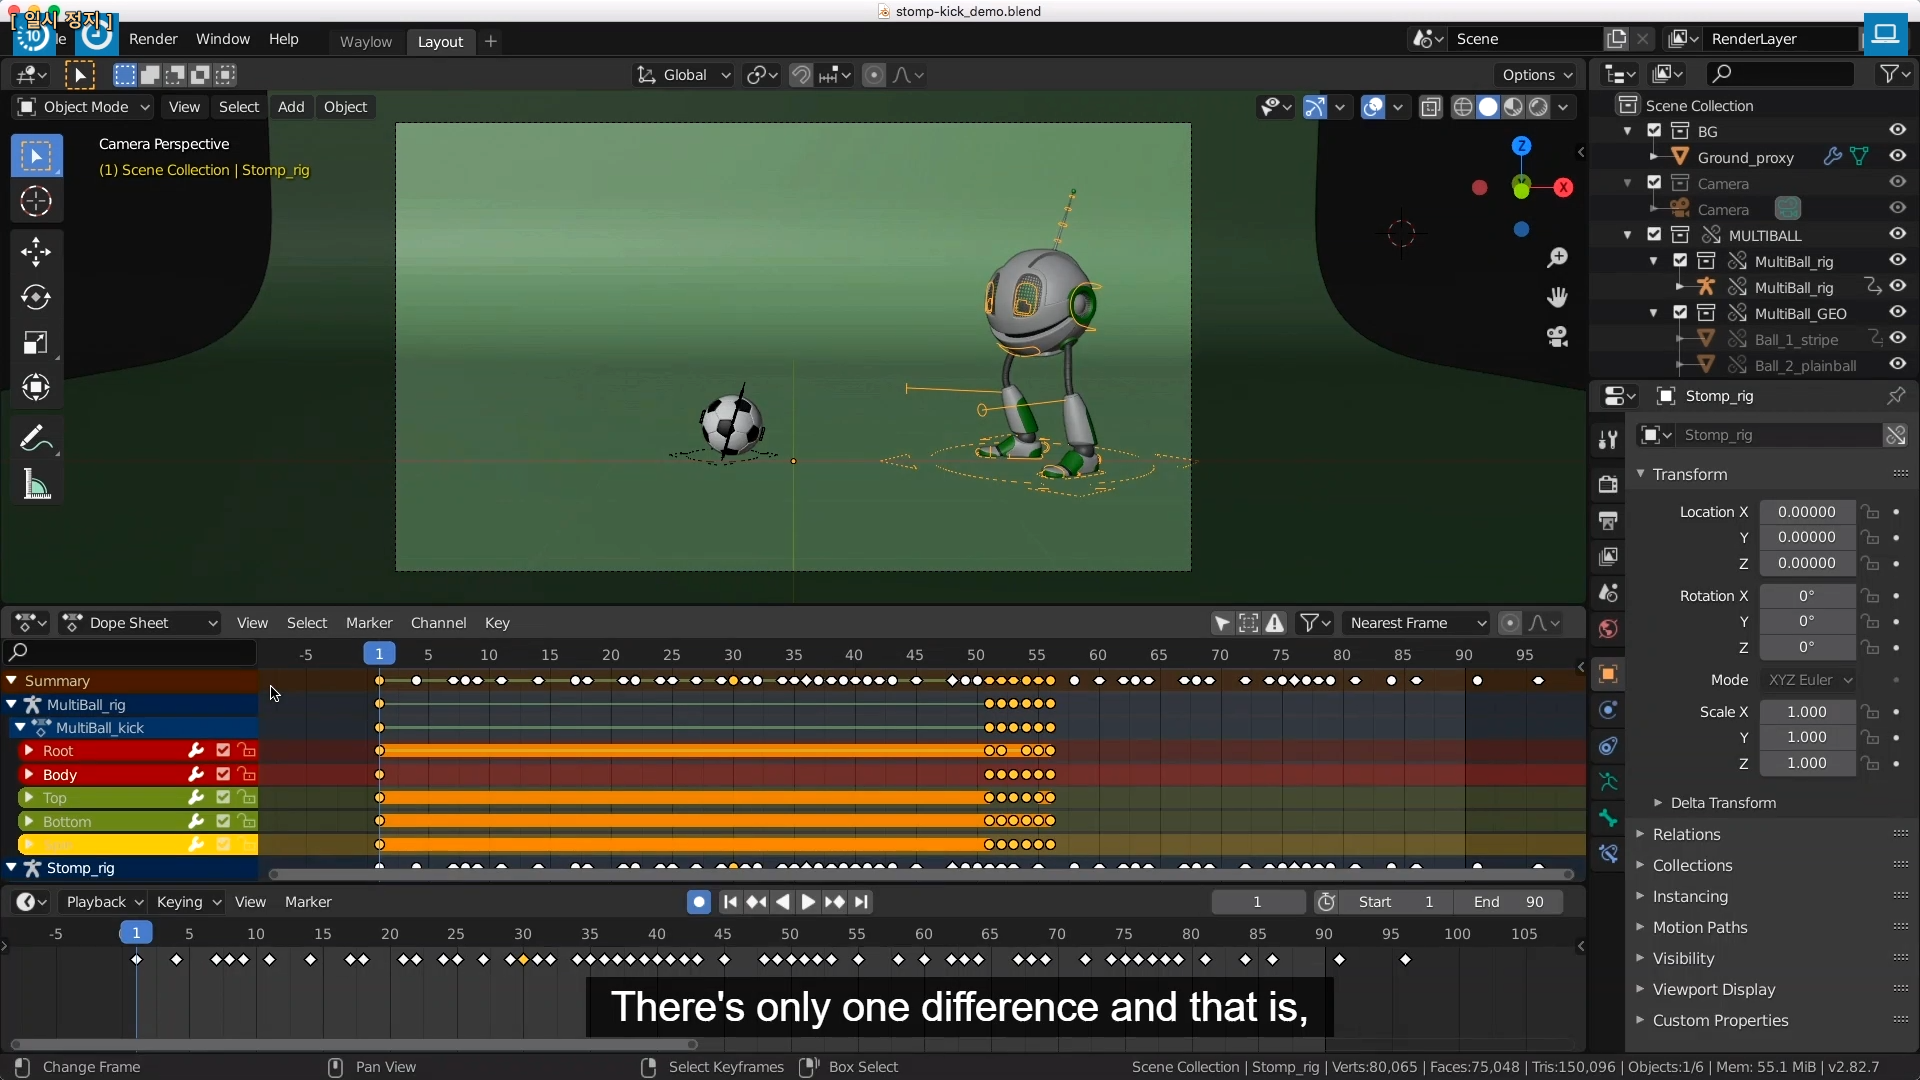Click the camera view toggle icon in the viewport
The image size is (1920, 1080).
pyautogui.click(x=1557, y=337)
